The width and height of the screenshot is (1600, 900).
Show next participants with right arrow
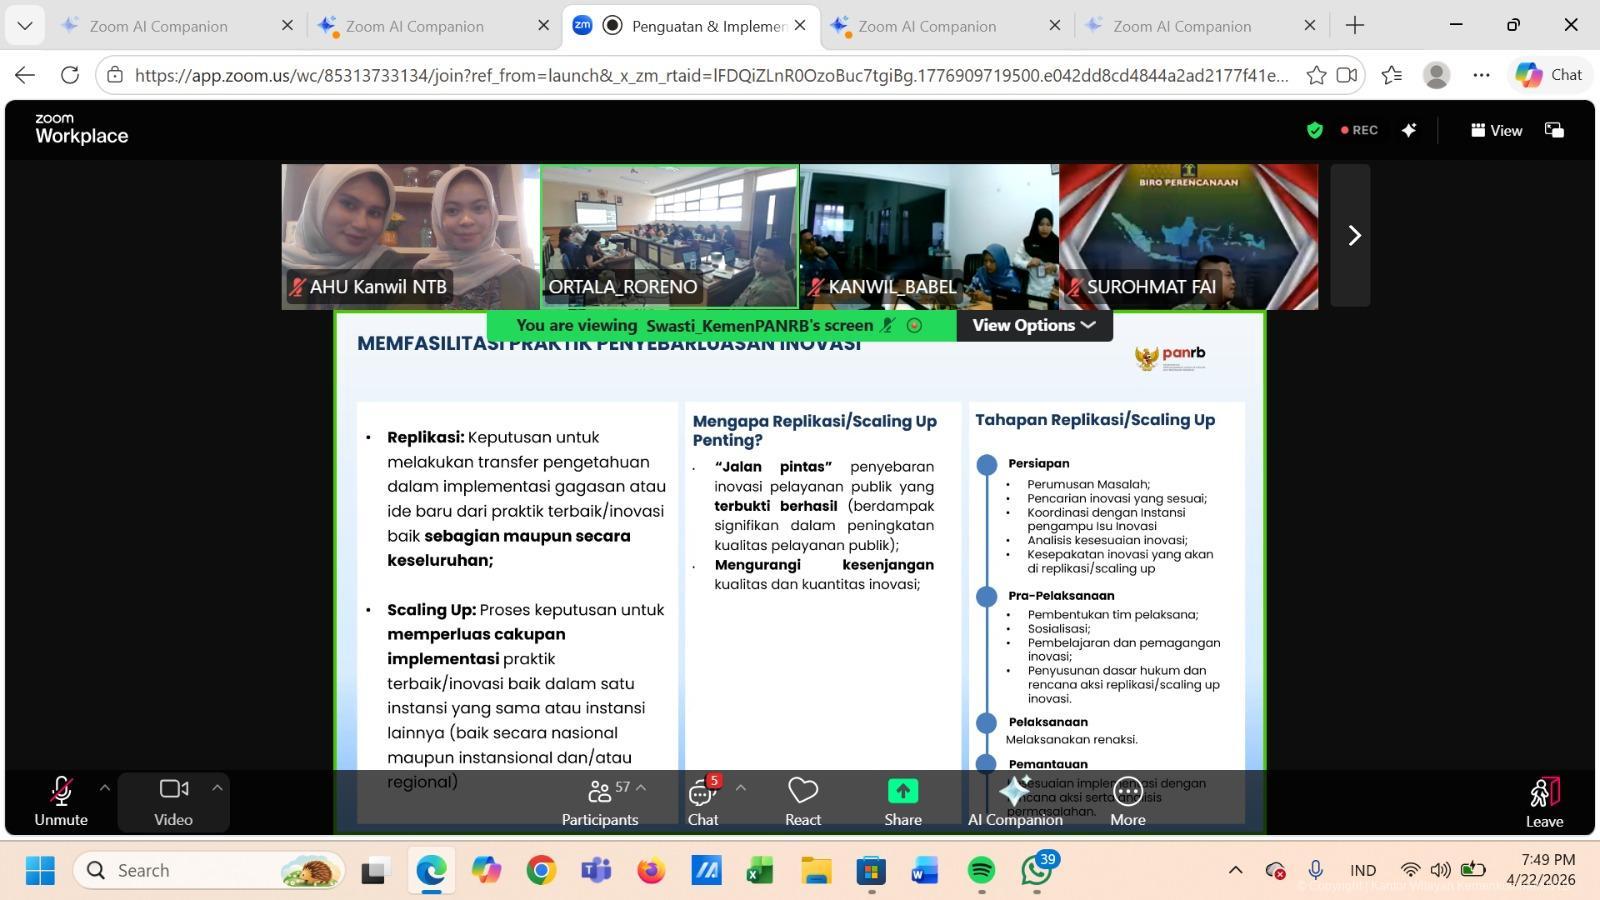[x=1354, y=235]
